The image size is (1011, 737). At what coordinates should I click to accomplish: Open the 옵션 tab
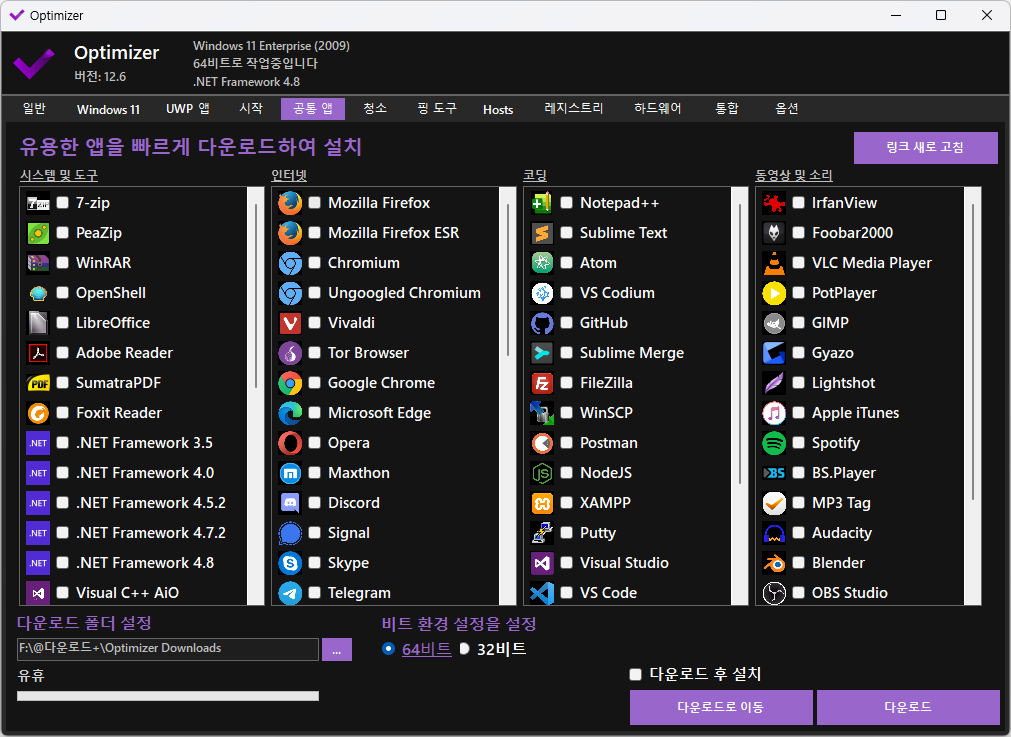tap(787, 108)
